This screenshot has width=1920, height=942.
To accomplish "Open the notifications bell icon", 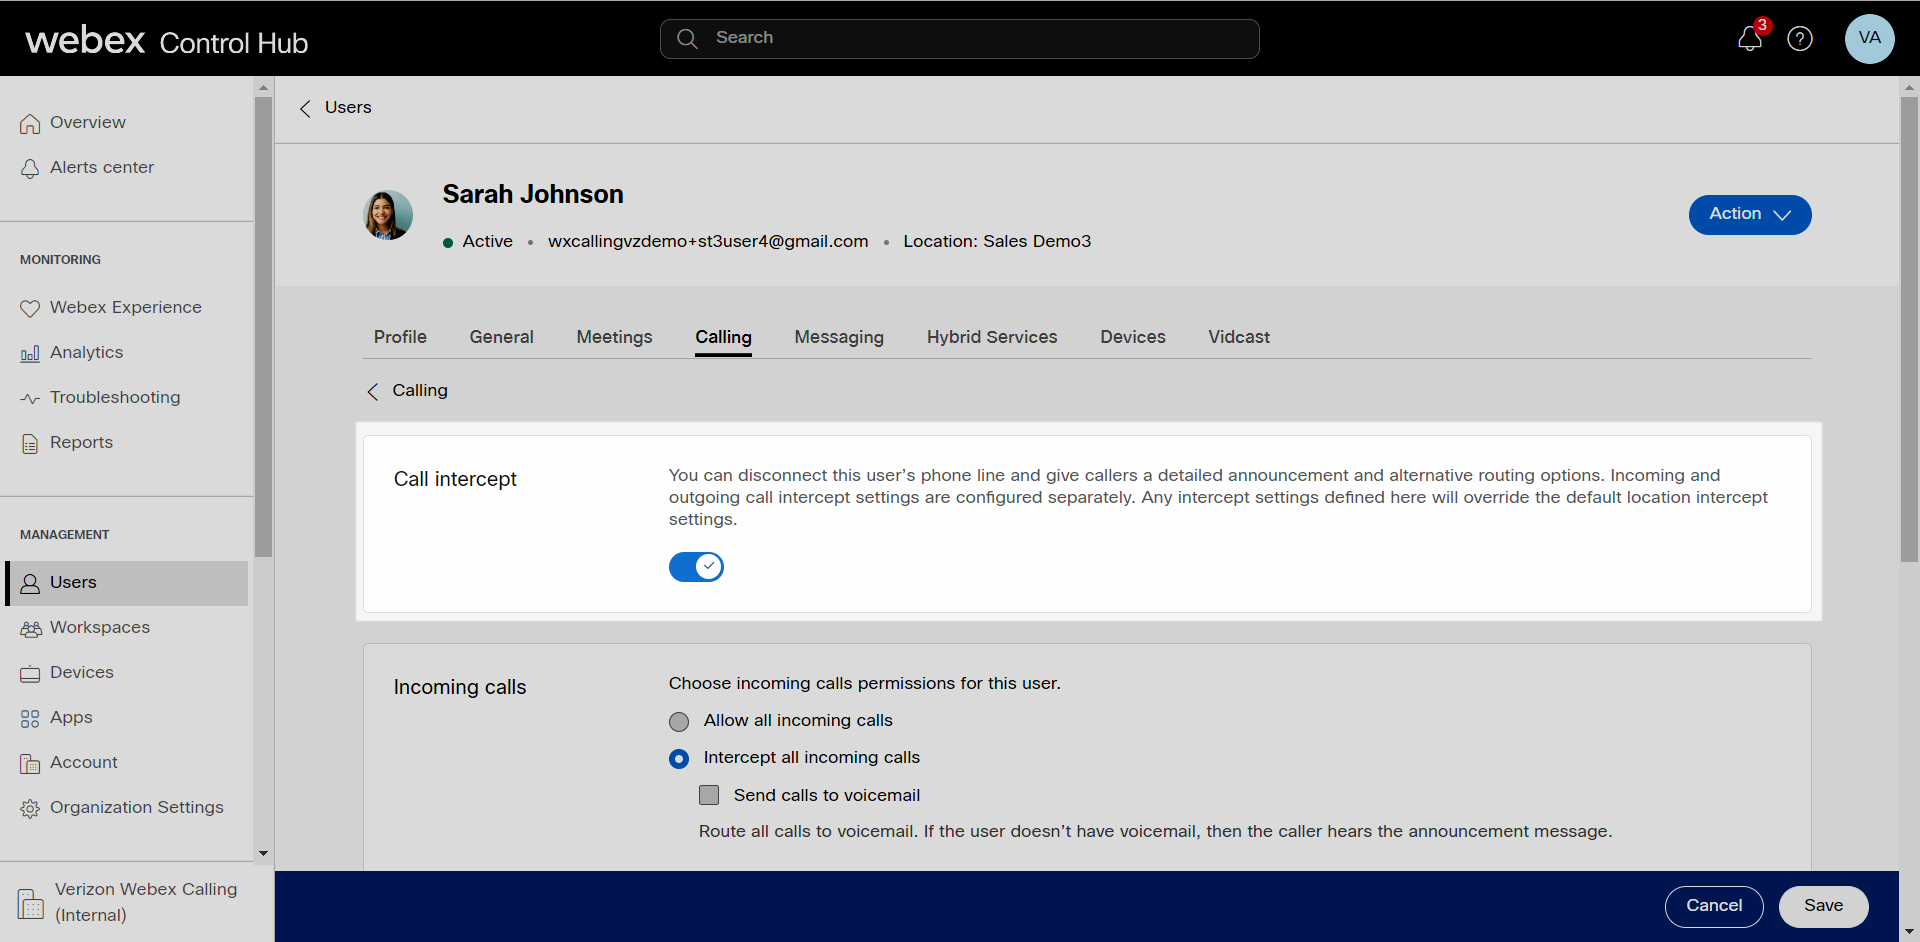I will coord(1749,39).
